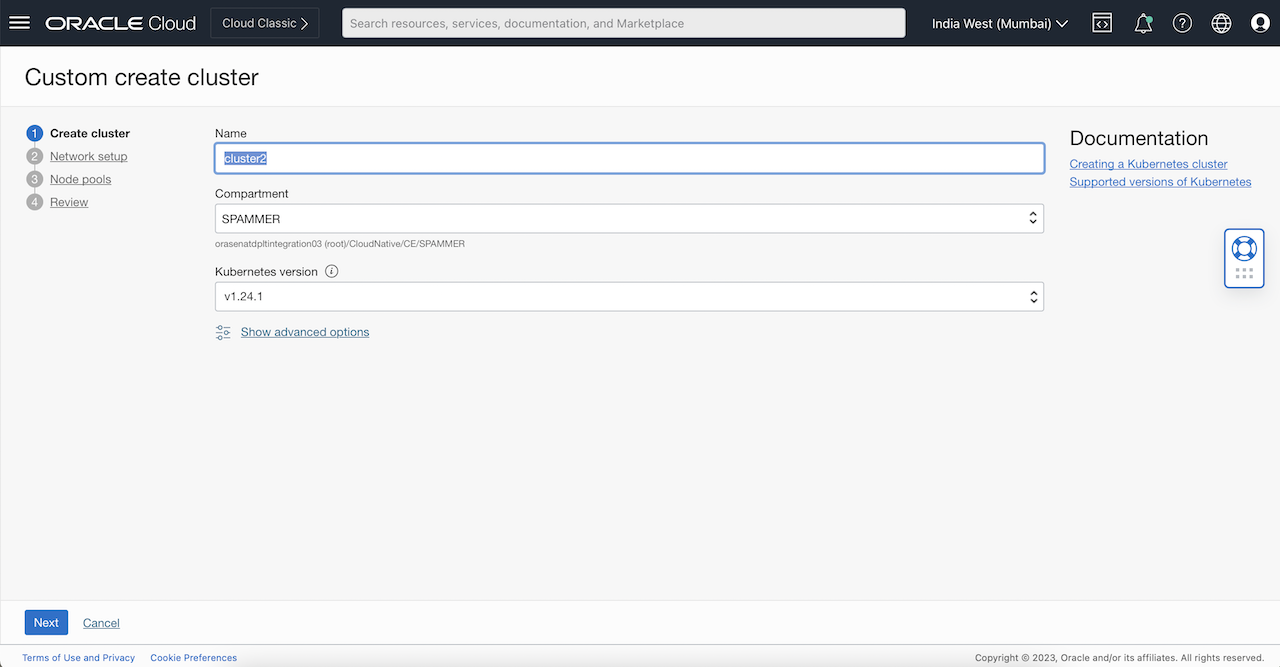Go to the Network setup step
Image resolution: width=1280 pixels, height=667 pixels.
pos(89,156)
